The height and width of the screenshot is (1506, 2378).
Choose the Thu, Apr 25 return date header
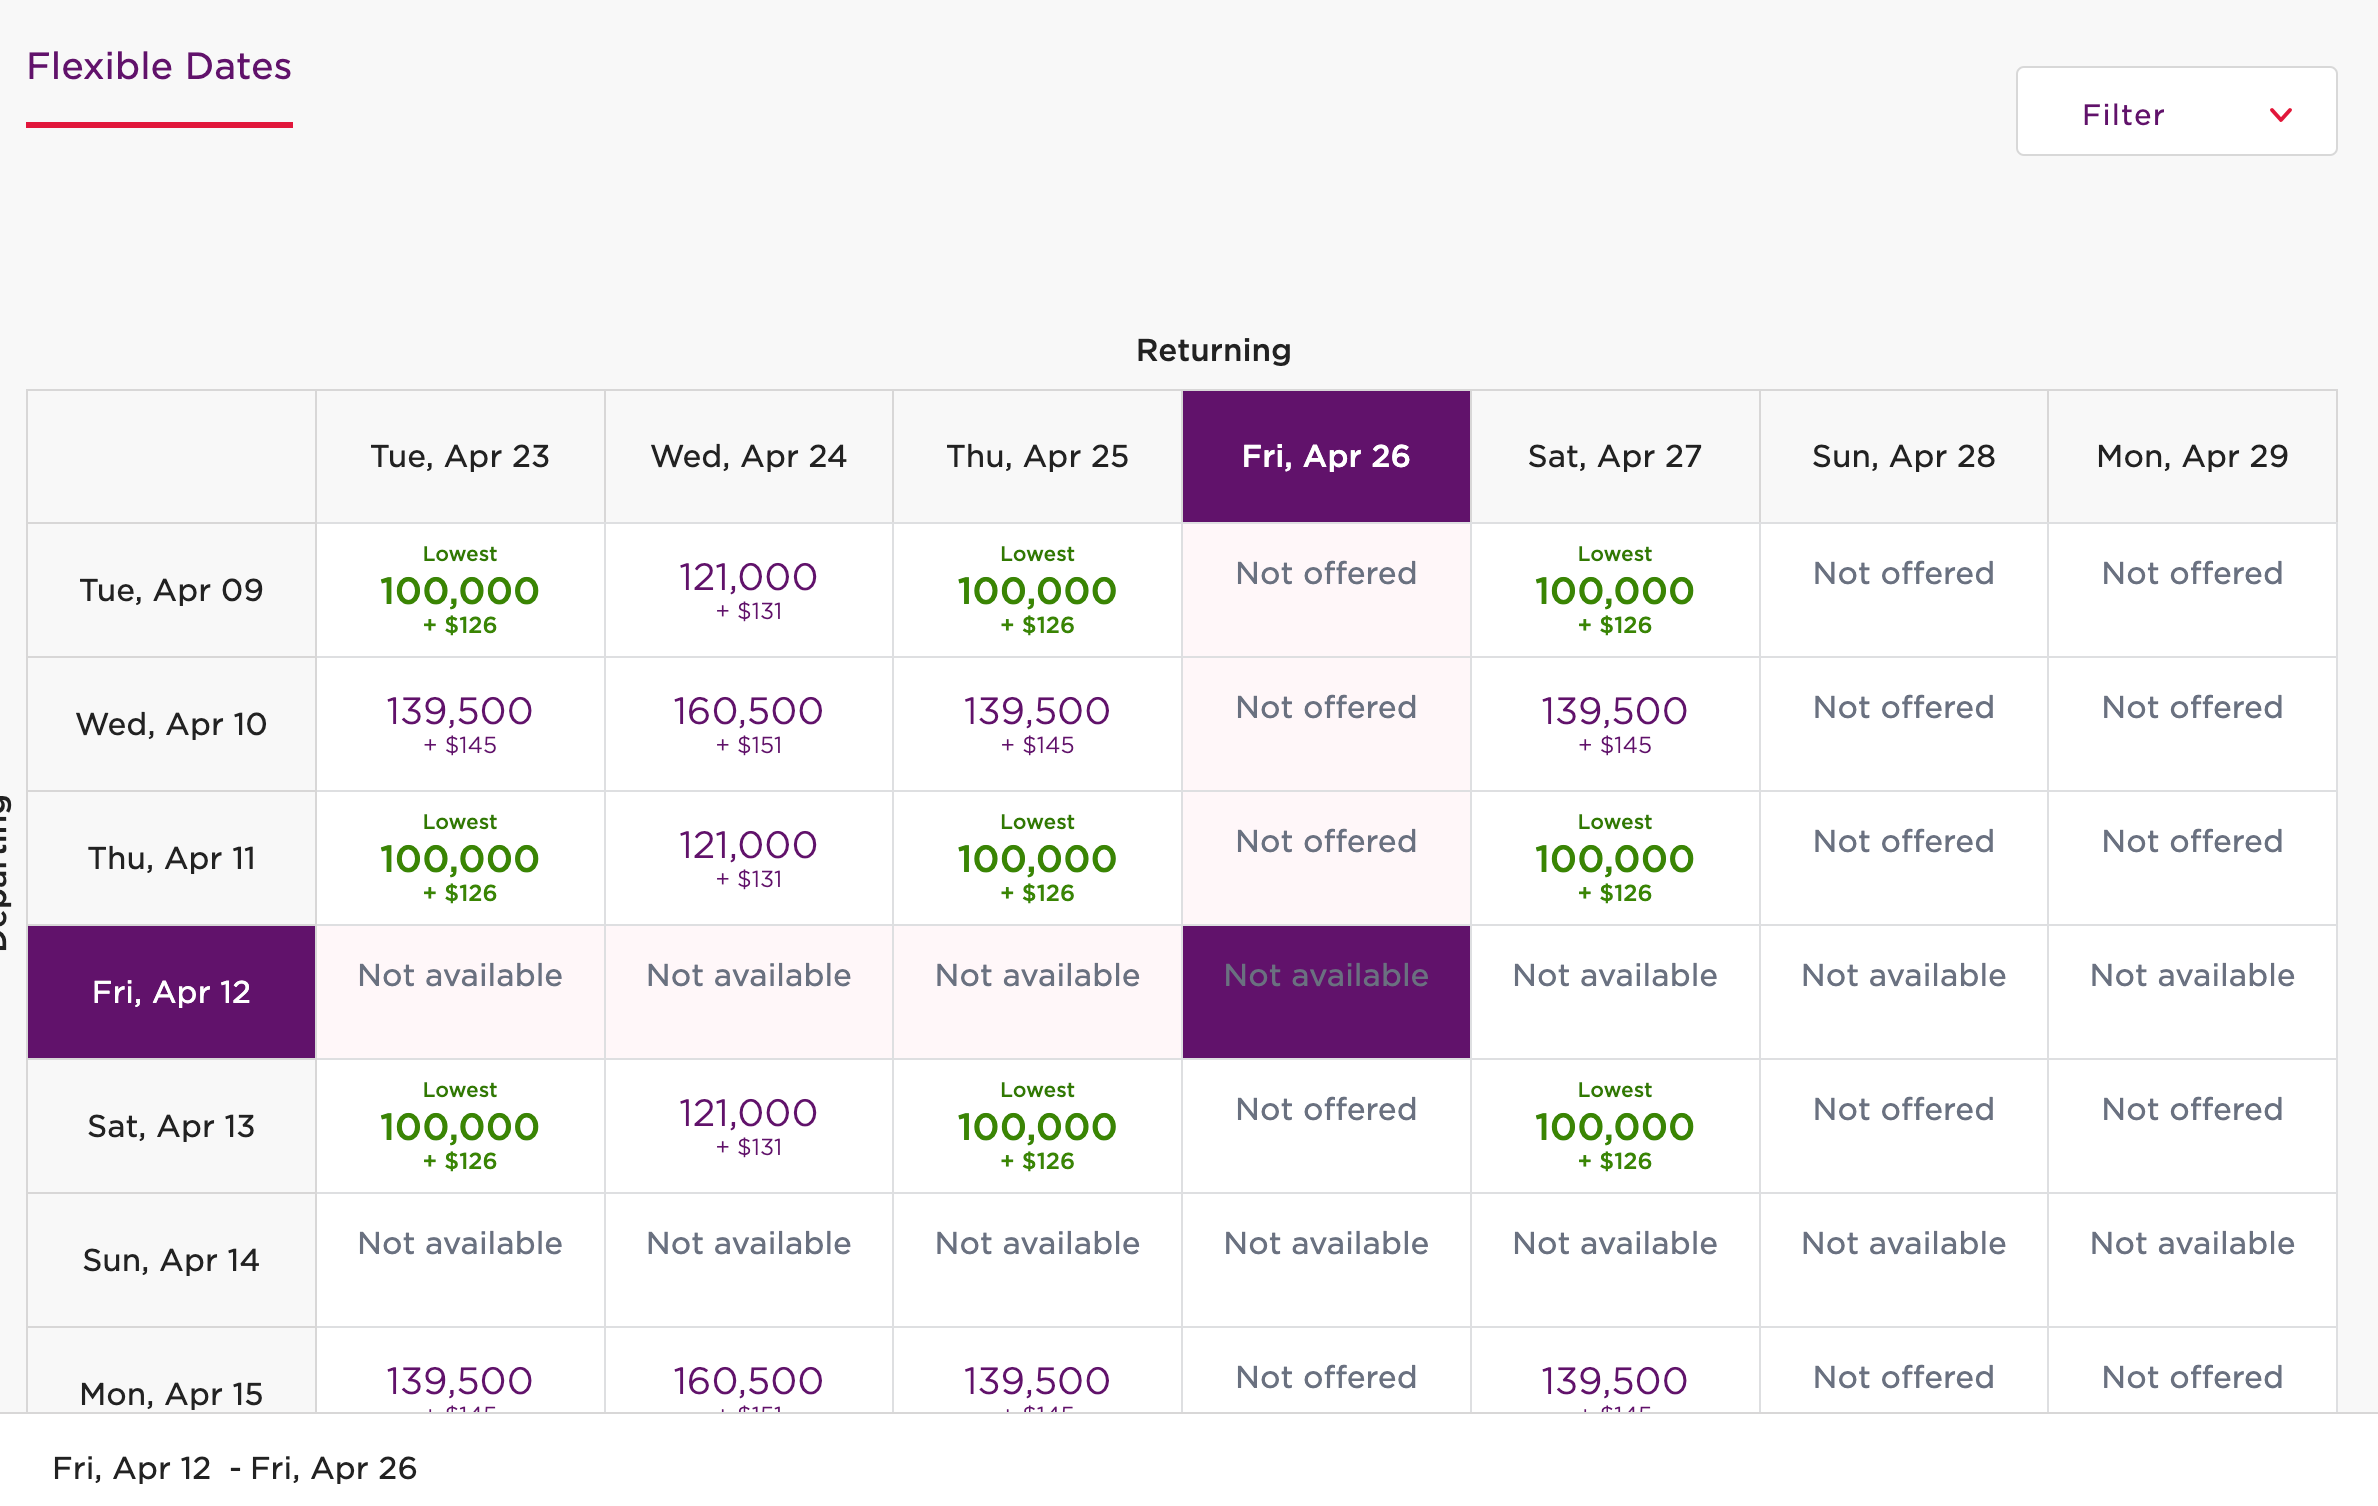1036,456
